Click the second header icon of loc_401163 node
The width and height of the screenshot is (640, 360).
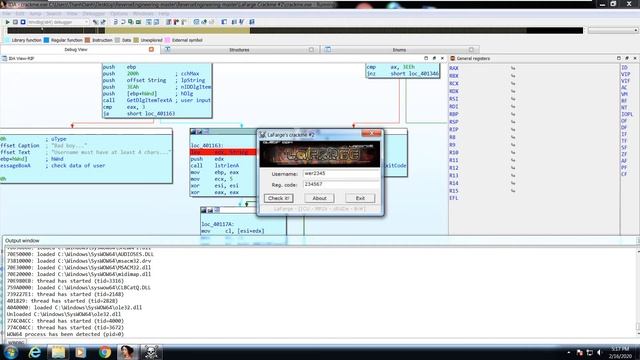coord(199,131)
